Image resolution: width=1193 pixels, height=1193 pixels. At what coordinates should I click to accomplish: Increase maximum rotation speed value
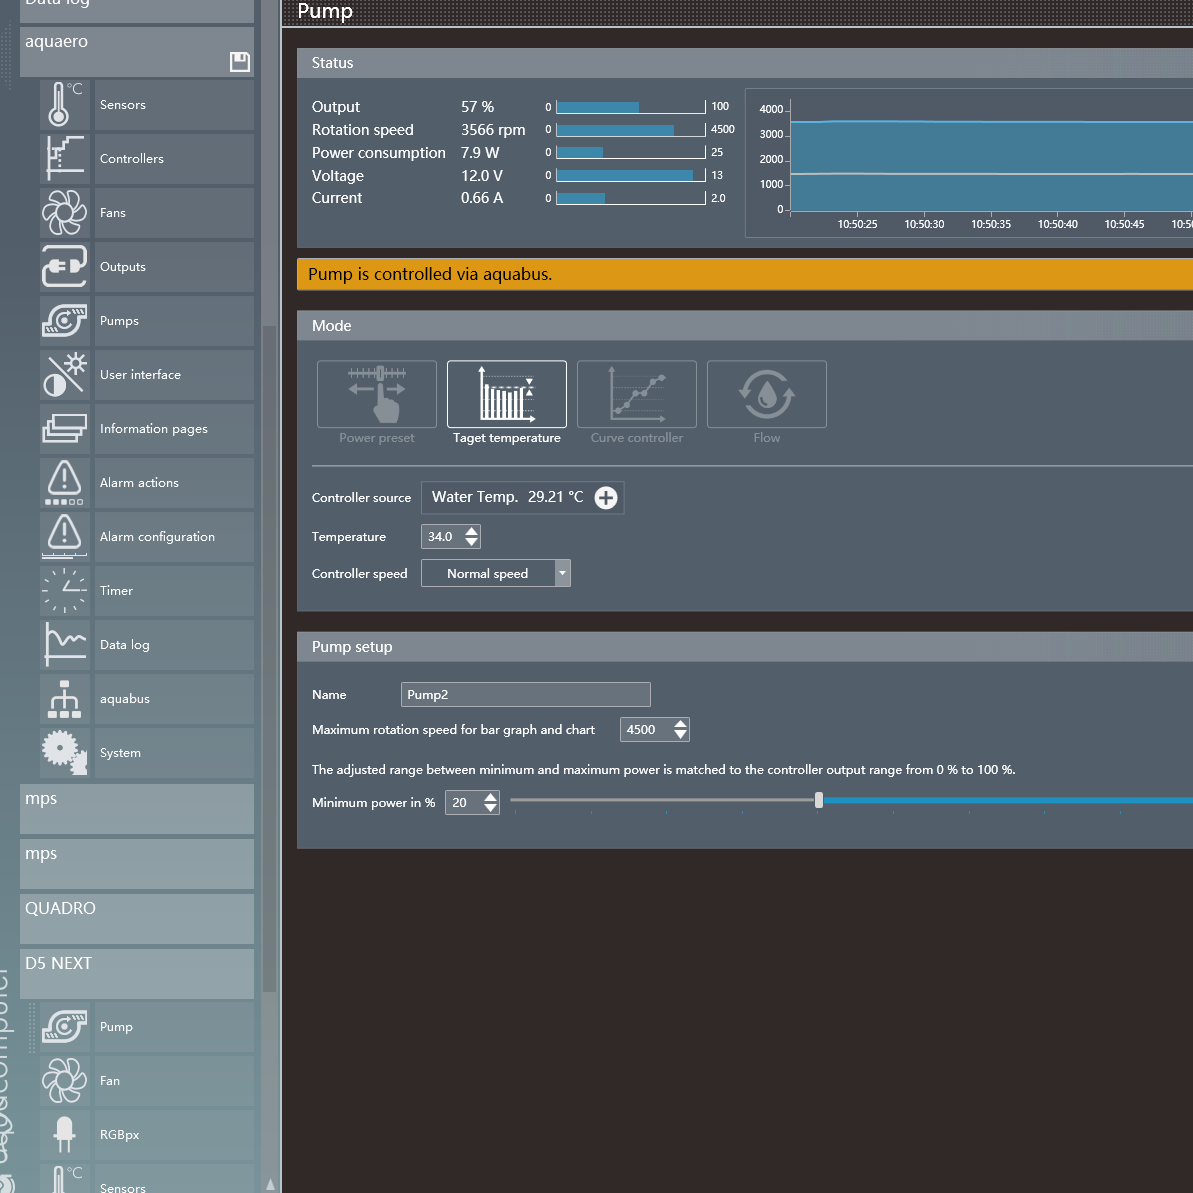[x=680, y=724]
